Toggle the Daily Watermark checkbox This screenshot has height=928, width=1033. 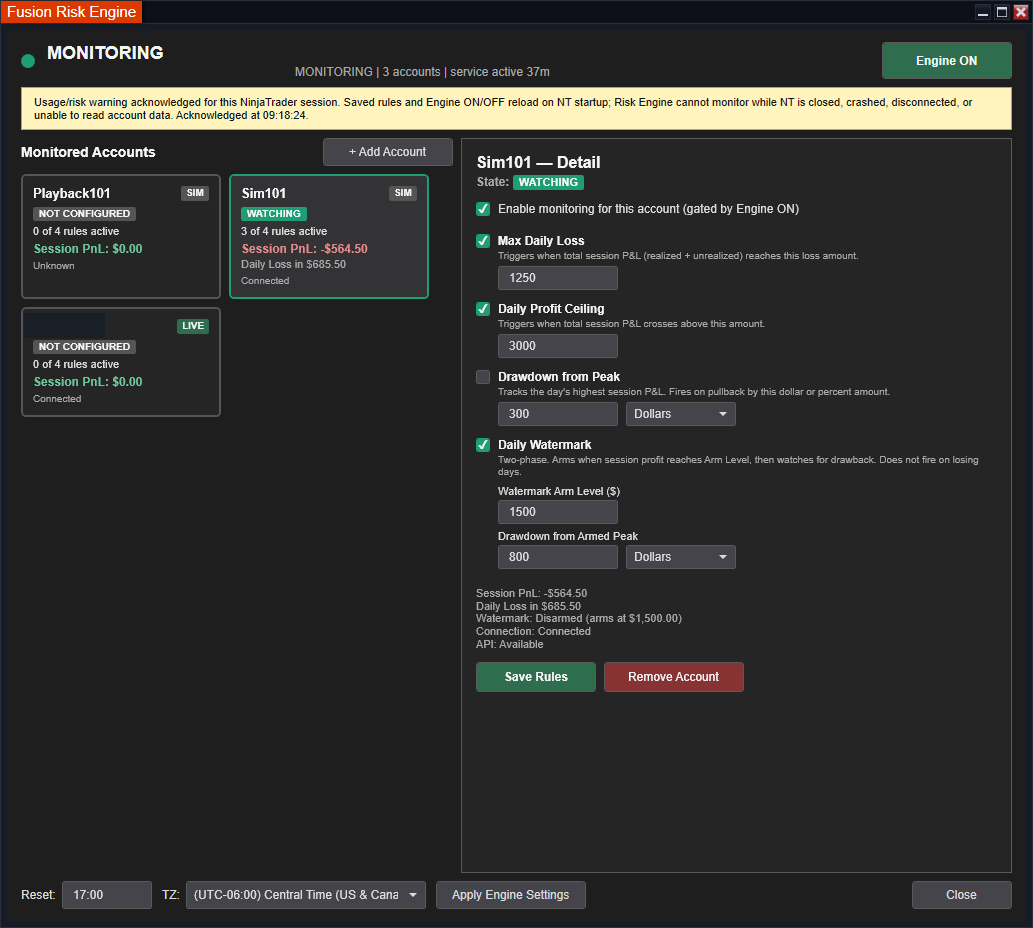(x=483, y=445)
